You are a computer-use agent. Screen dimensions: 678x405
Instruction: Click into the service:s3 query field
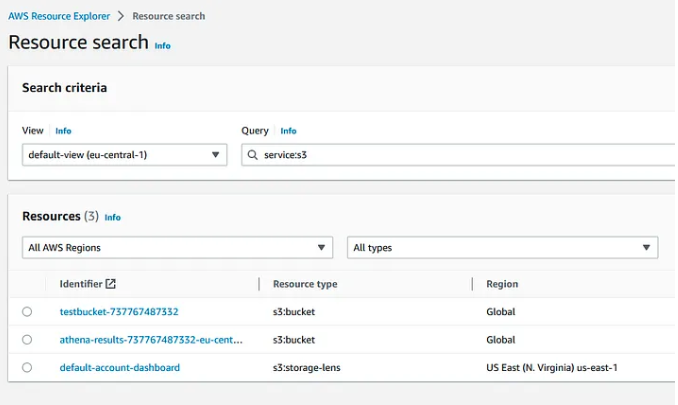[458, 155]
